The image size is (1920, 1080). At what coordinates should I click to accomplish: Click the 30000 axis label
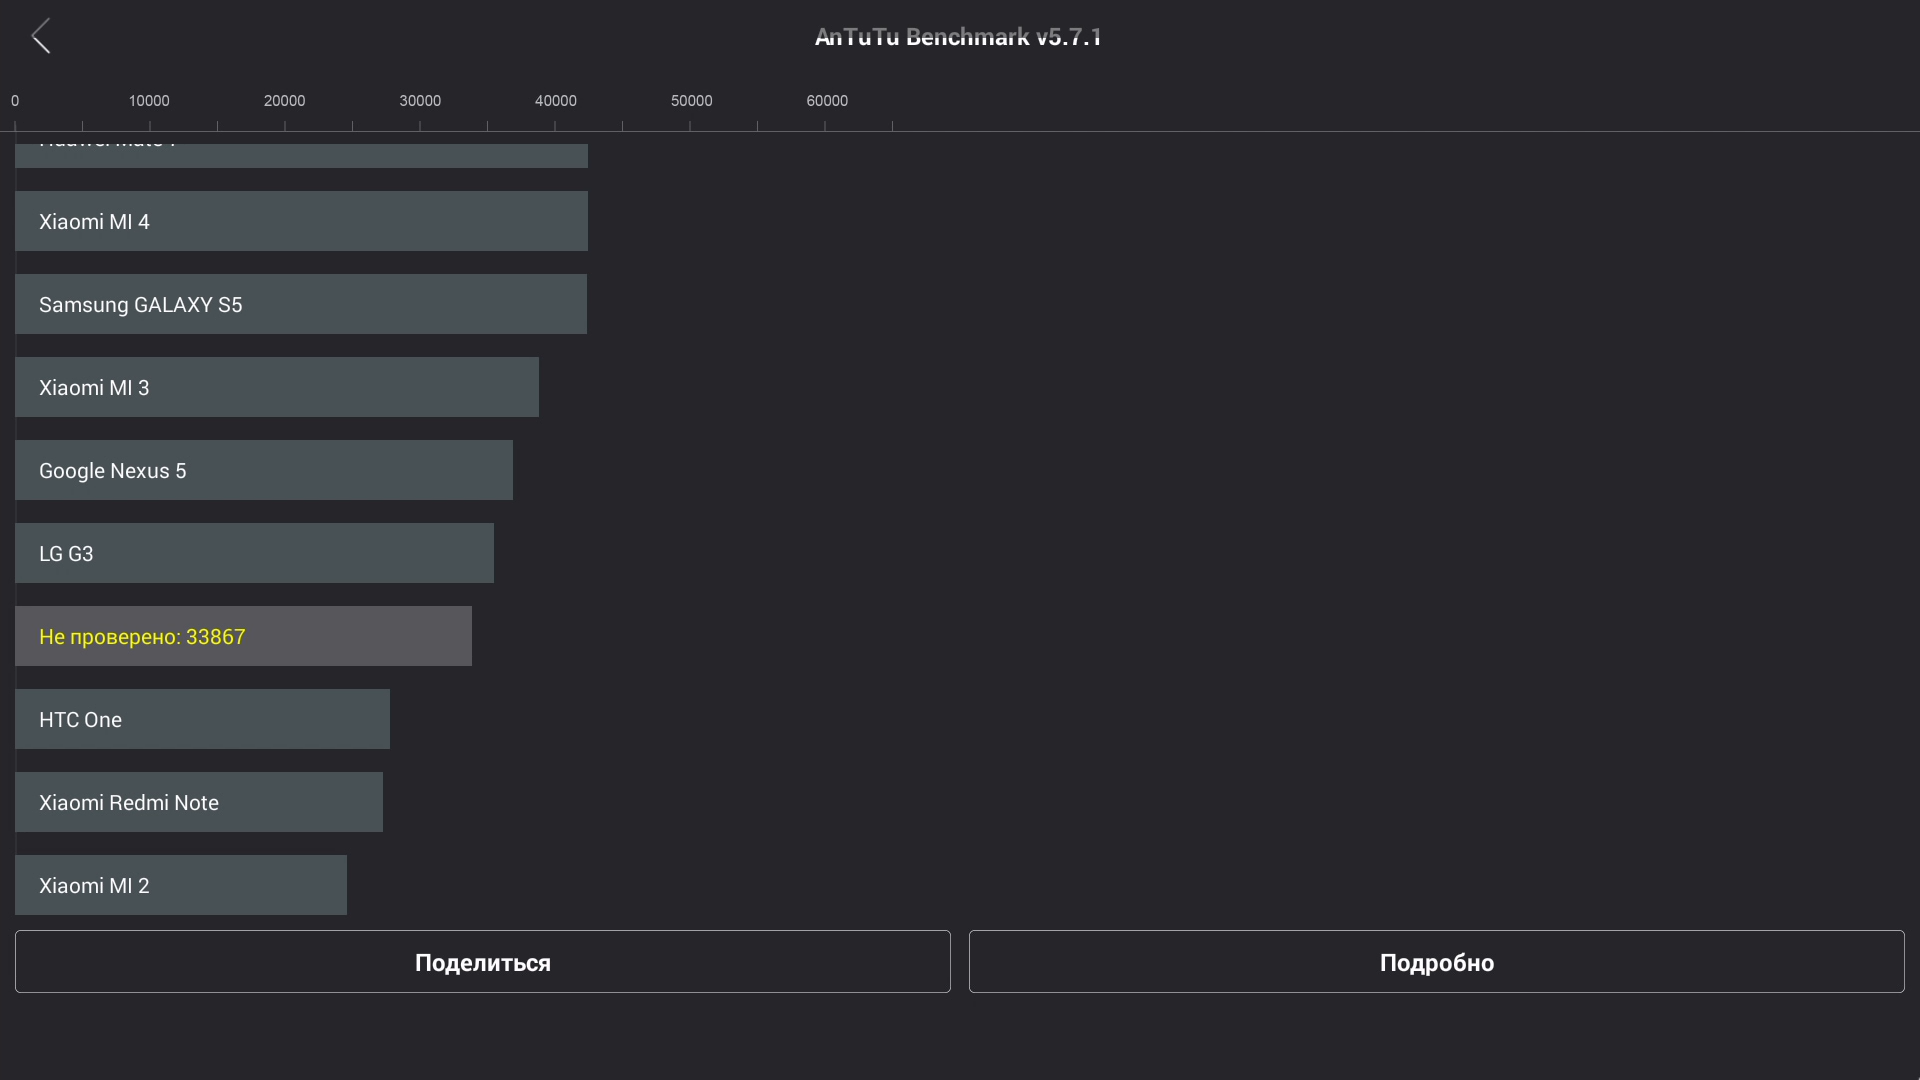(420, 101)
